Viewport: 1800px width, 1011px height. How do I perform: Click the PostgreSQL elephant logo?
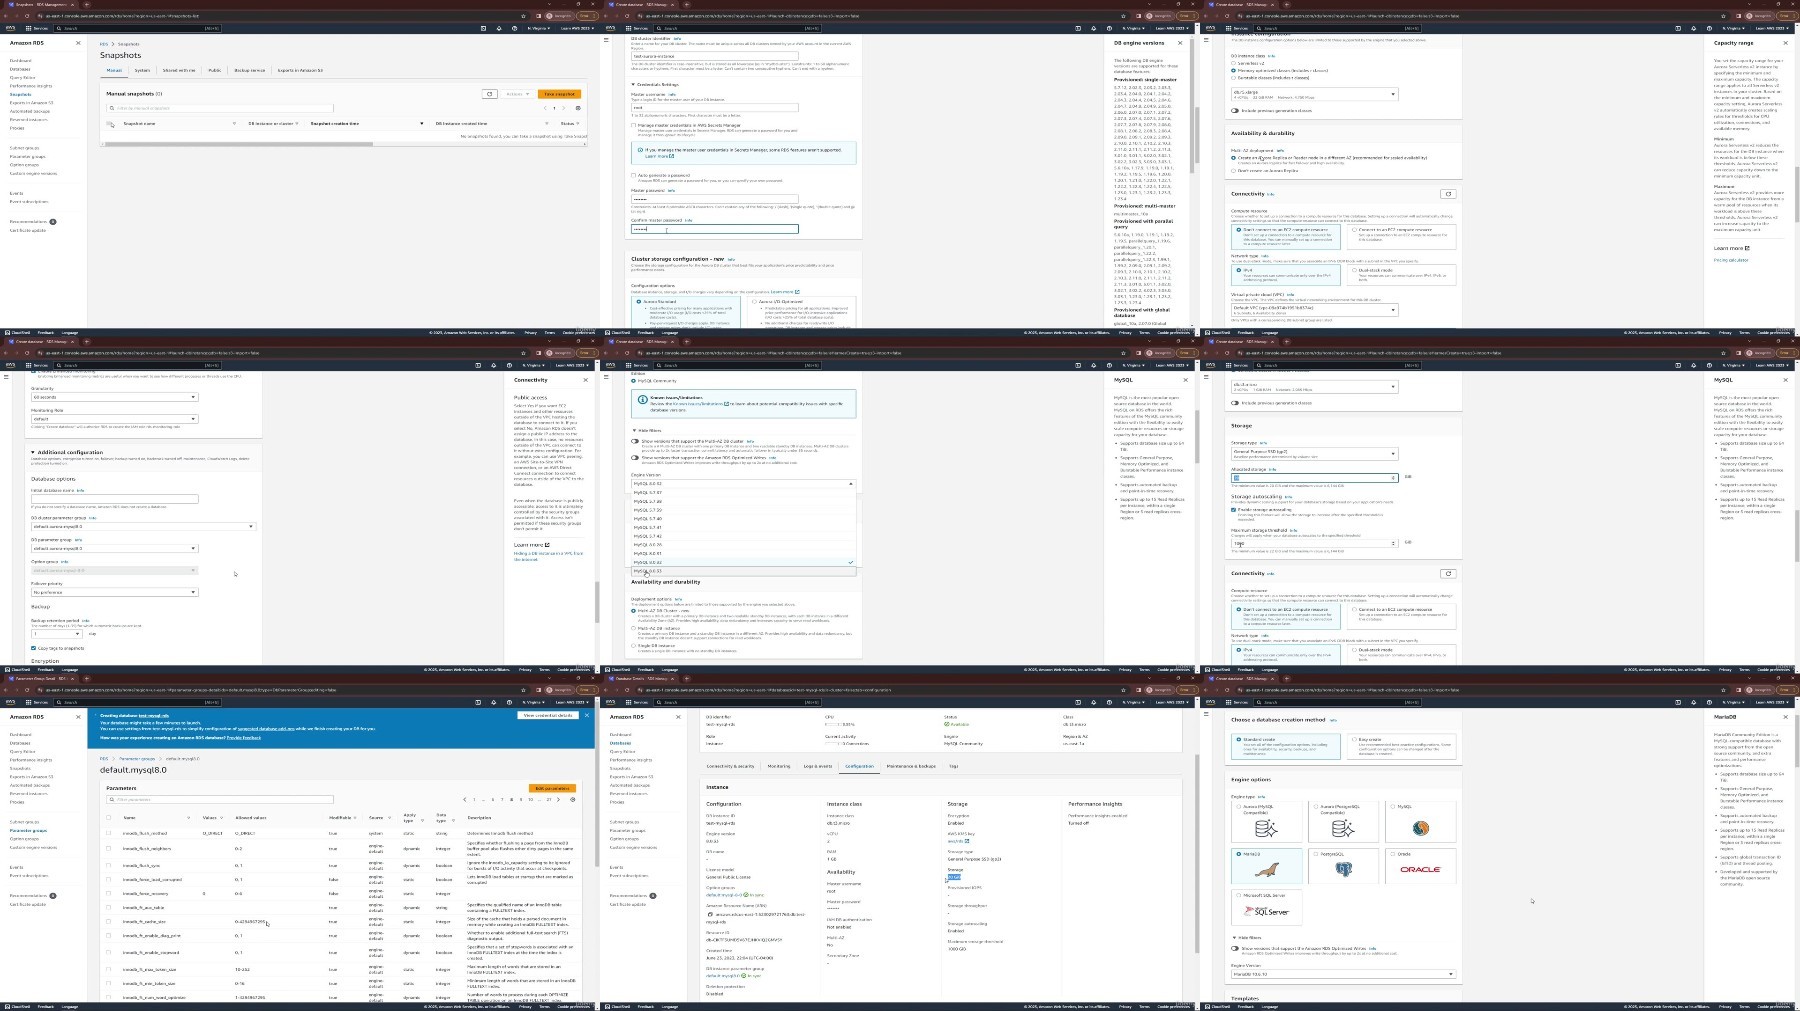coord(1343,870)
